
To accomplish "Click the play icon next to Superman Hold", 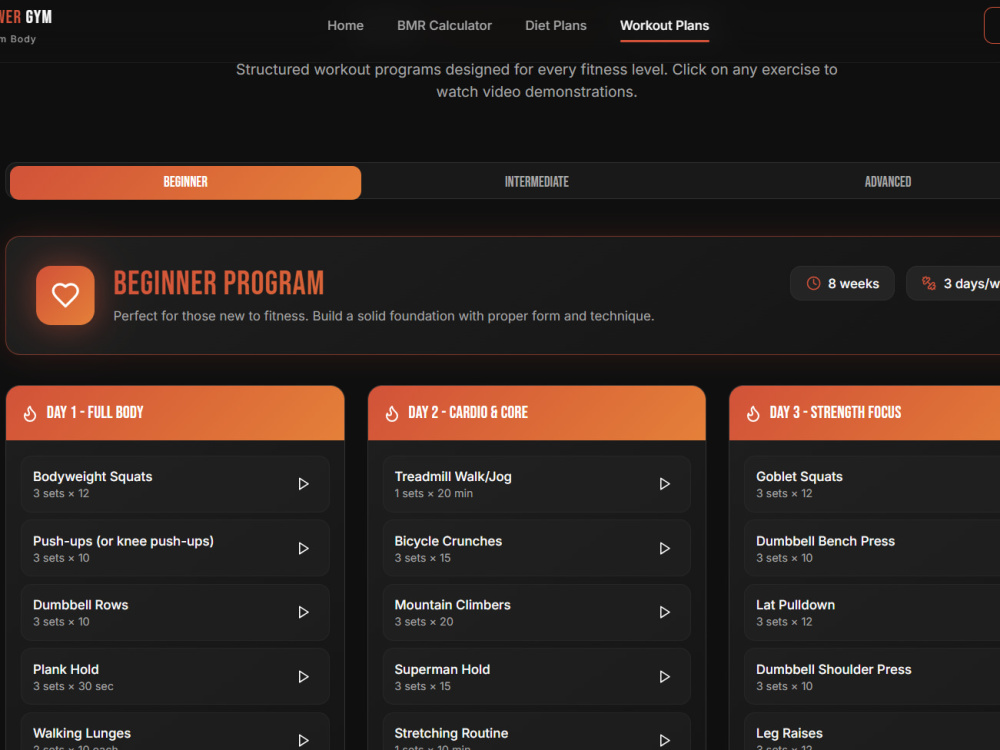I will [x=665, y=677].
